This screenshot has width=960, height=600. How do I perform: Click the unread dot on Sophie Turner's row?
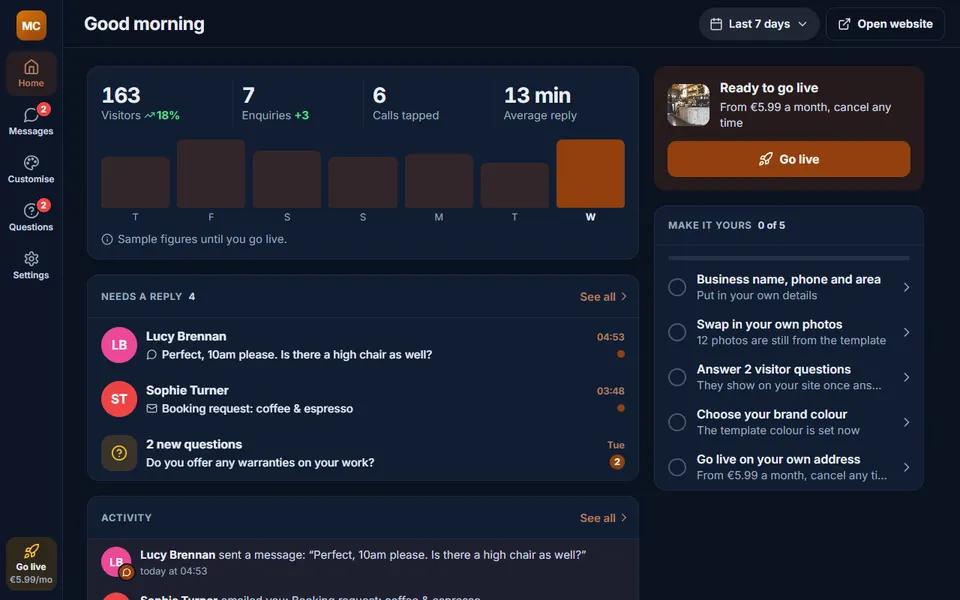tap(621, 408)
